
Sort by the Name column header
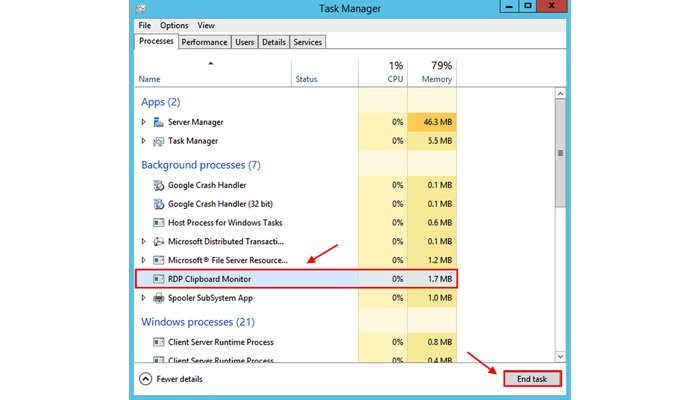tap(213, 72)
